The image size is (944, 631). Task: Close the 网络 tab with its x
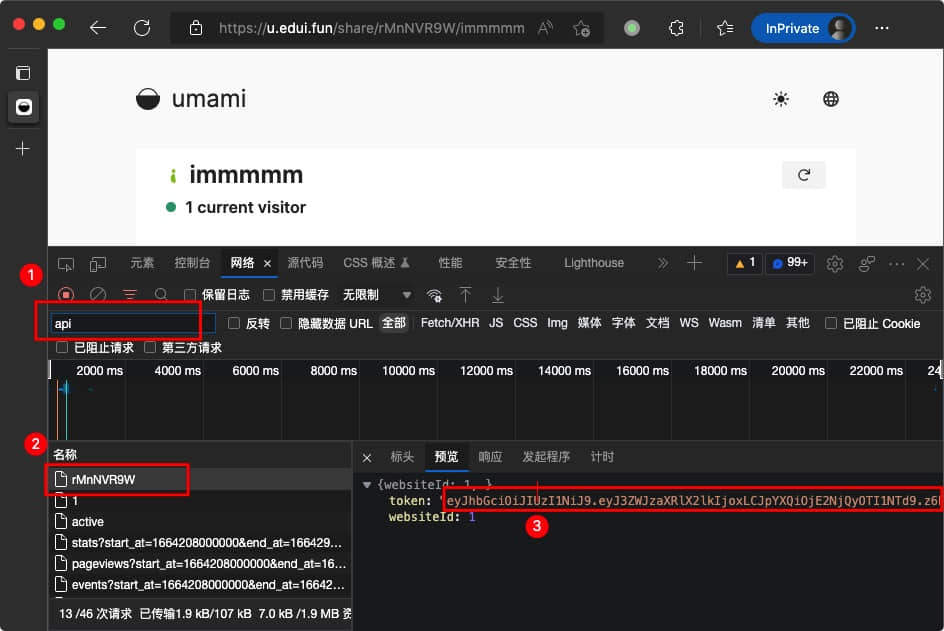click(267, 263)
